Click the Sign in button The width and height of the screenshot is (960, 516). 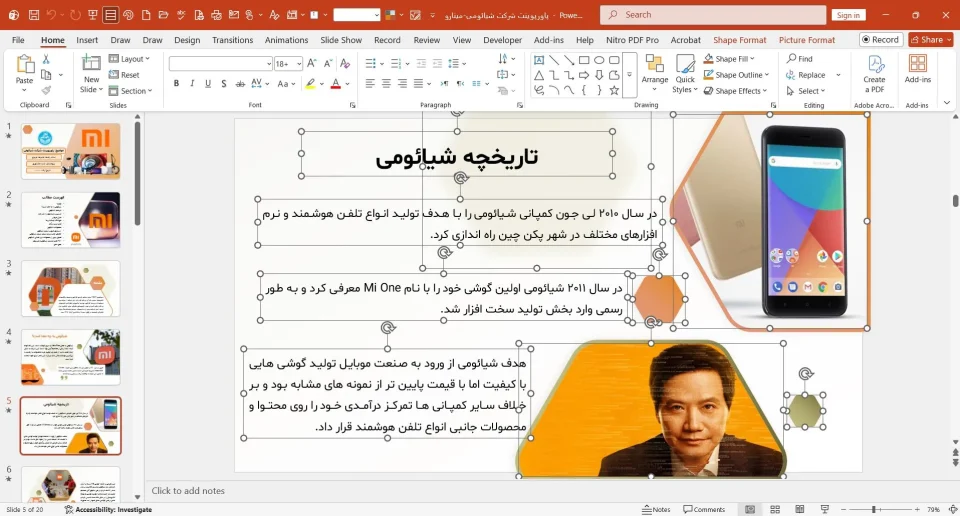click(x=848, y=15)
